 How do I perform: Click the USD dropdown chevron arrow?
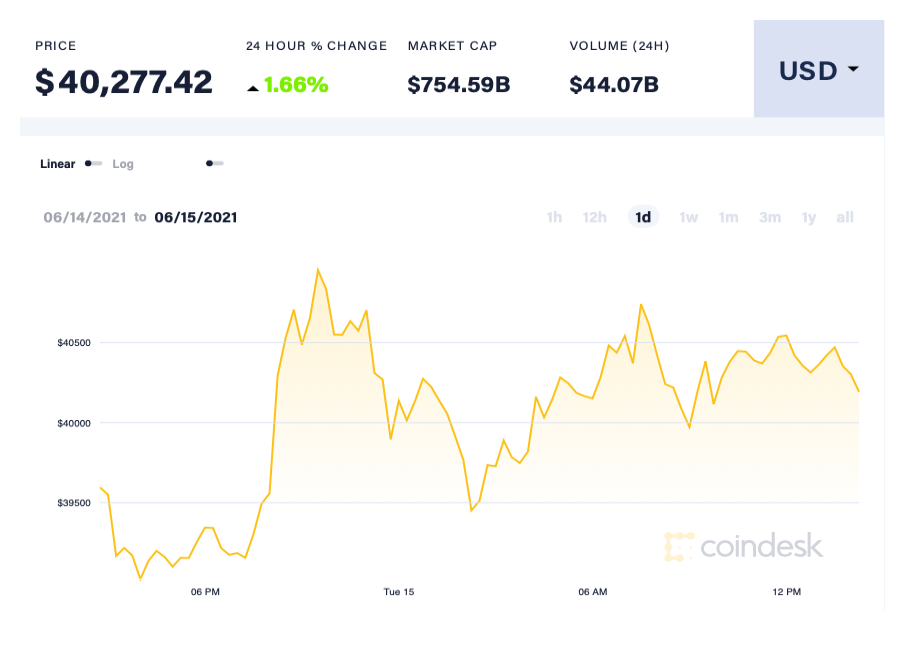tap(853, 71)
